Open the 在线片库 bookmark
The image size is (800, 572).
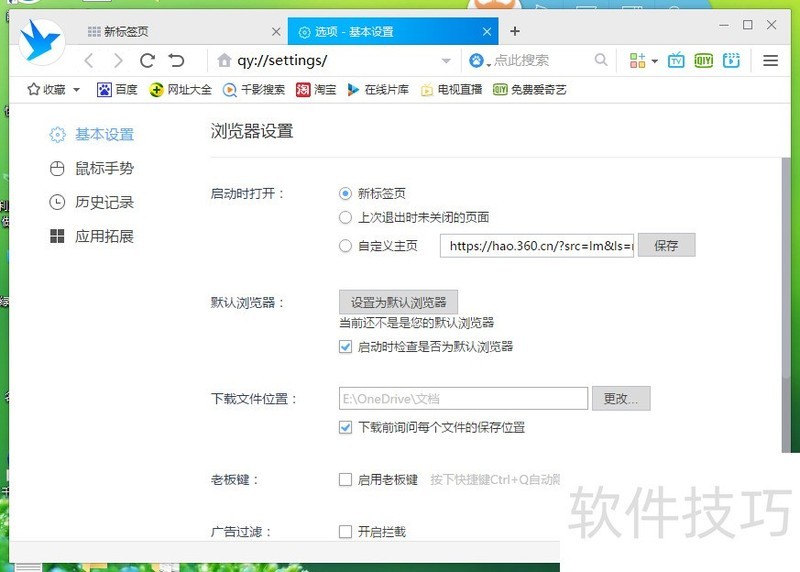coord(378,90)
